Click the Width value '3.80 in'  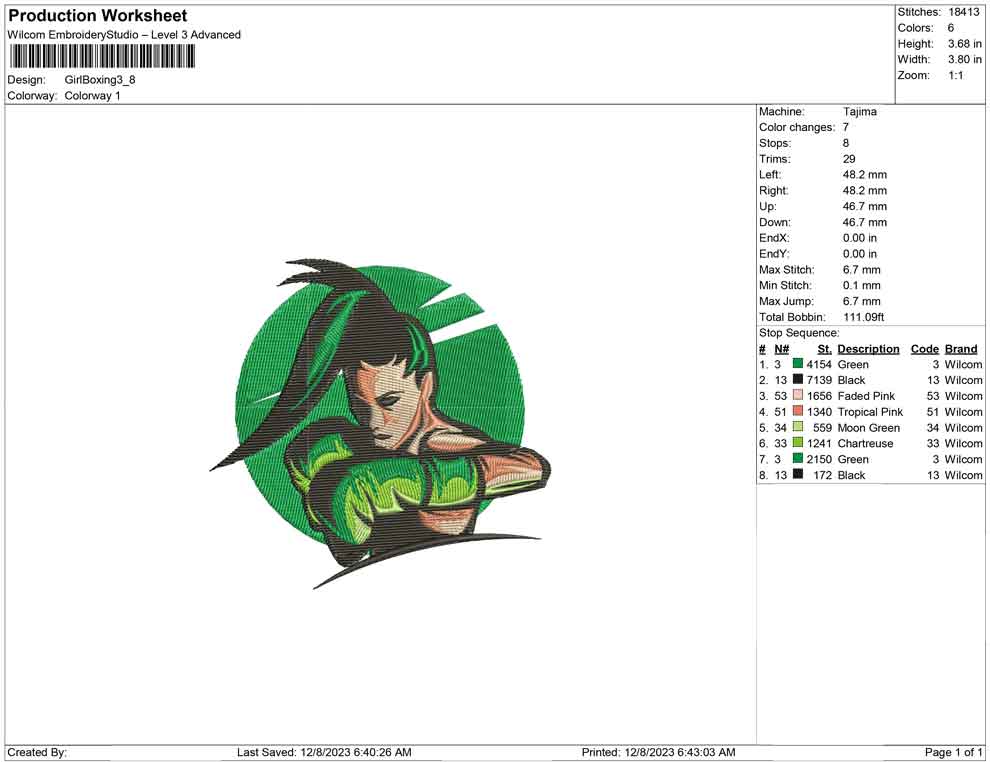click(x=965, y=59)
